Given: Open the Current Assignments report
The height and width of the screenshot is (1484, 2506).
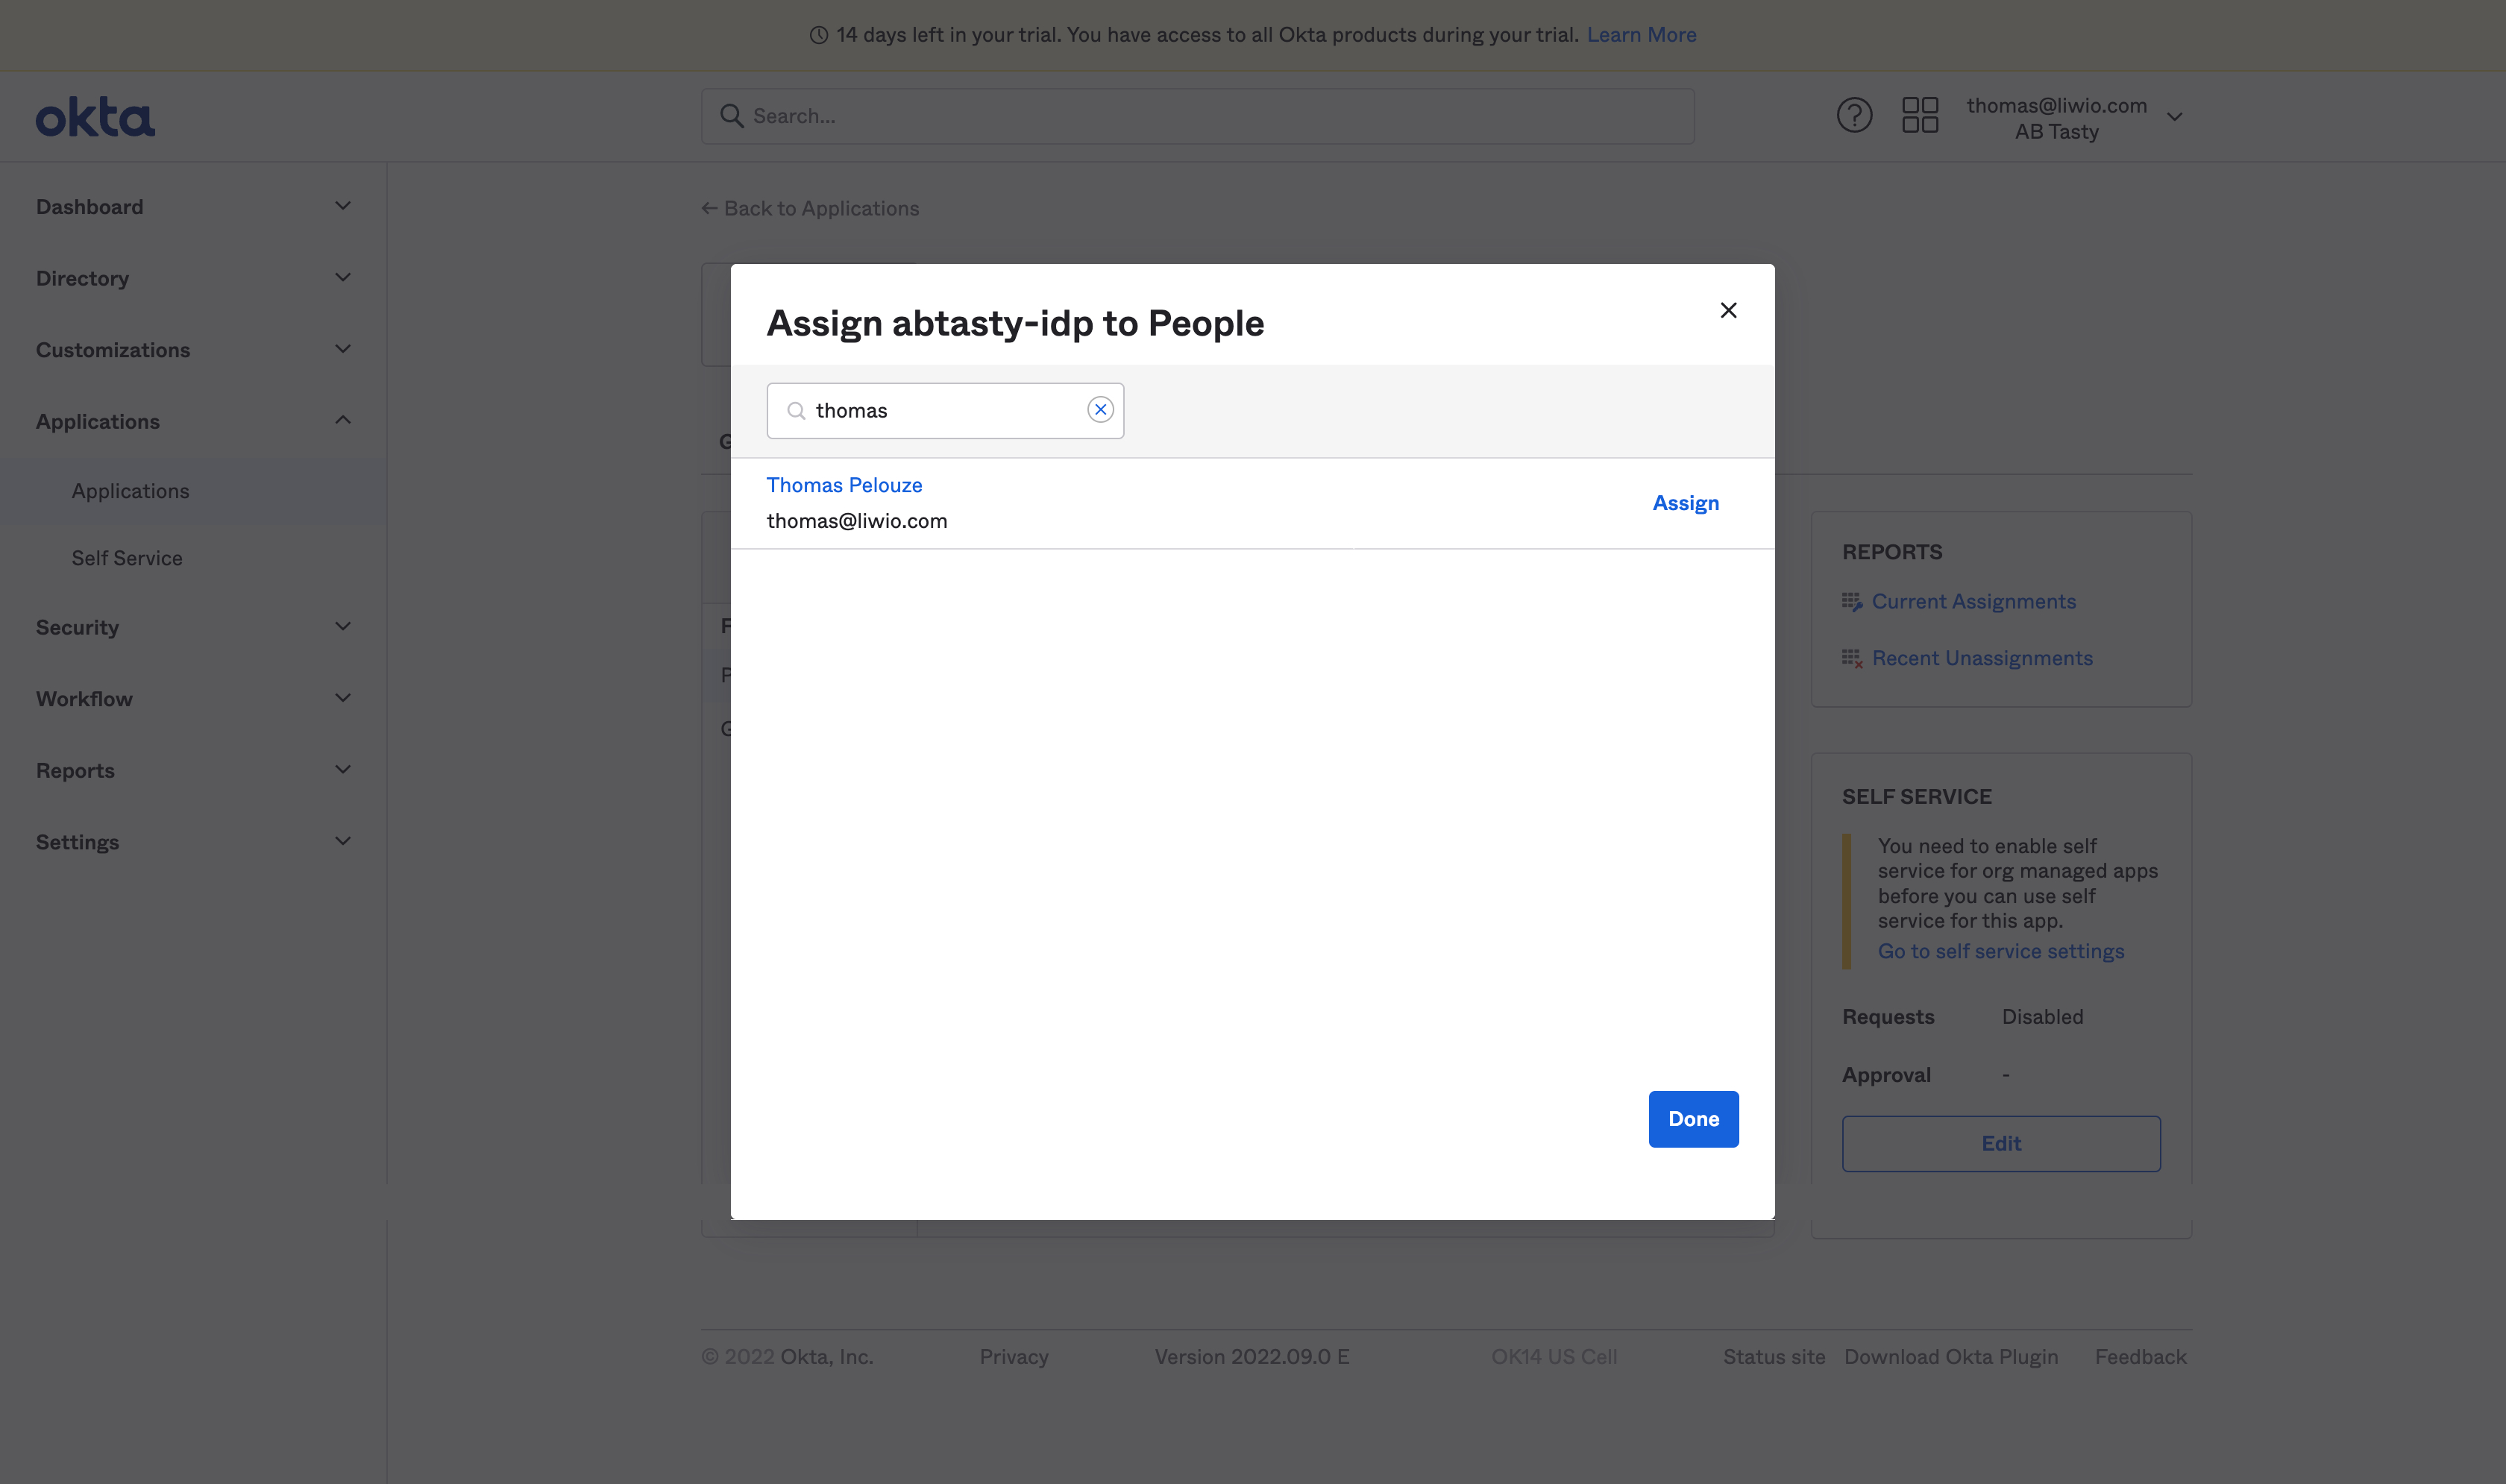Looking at the screenshot, I should pyautogui.click(x=1973, y=602).
